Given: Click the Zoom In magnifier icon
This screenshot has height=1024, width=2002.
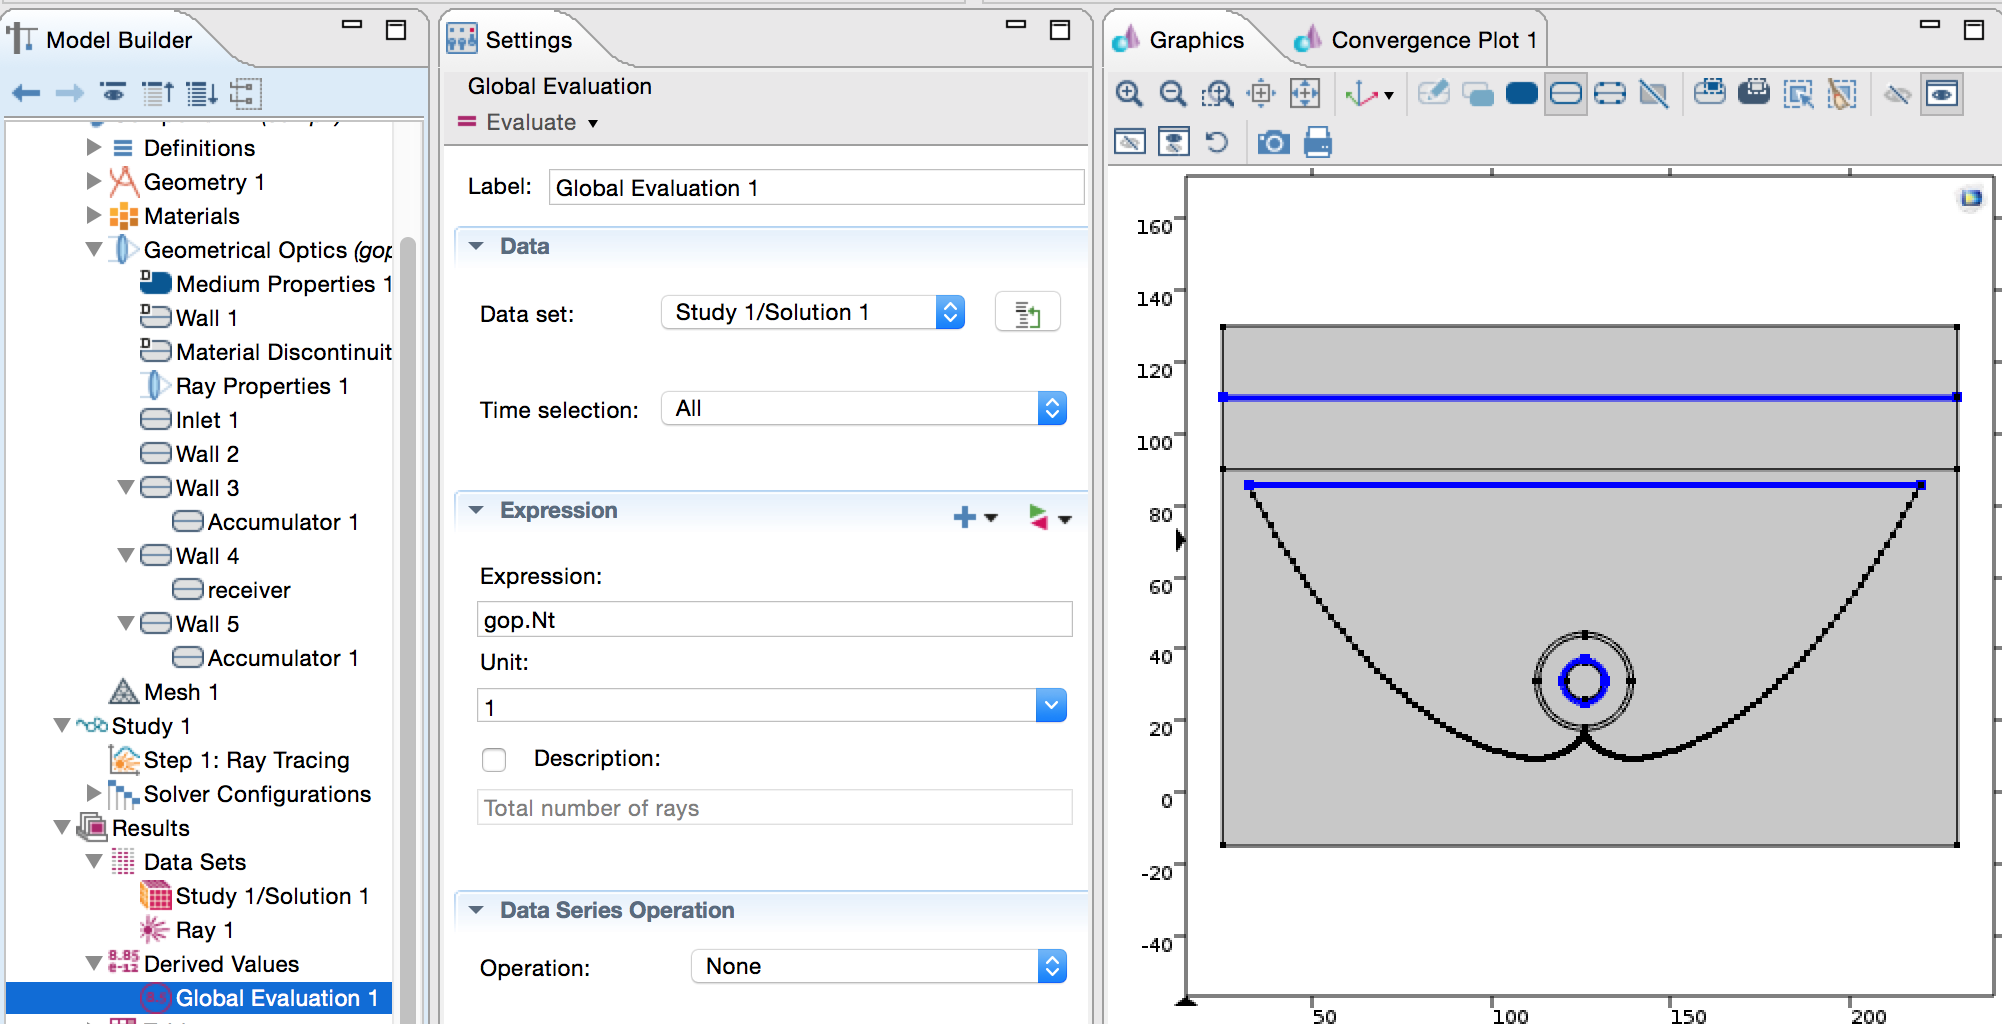Looking at the screenshot, I should pos(1129,94).
